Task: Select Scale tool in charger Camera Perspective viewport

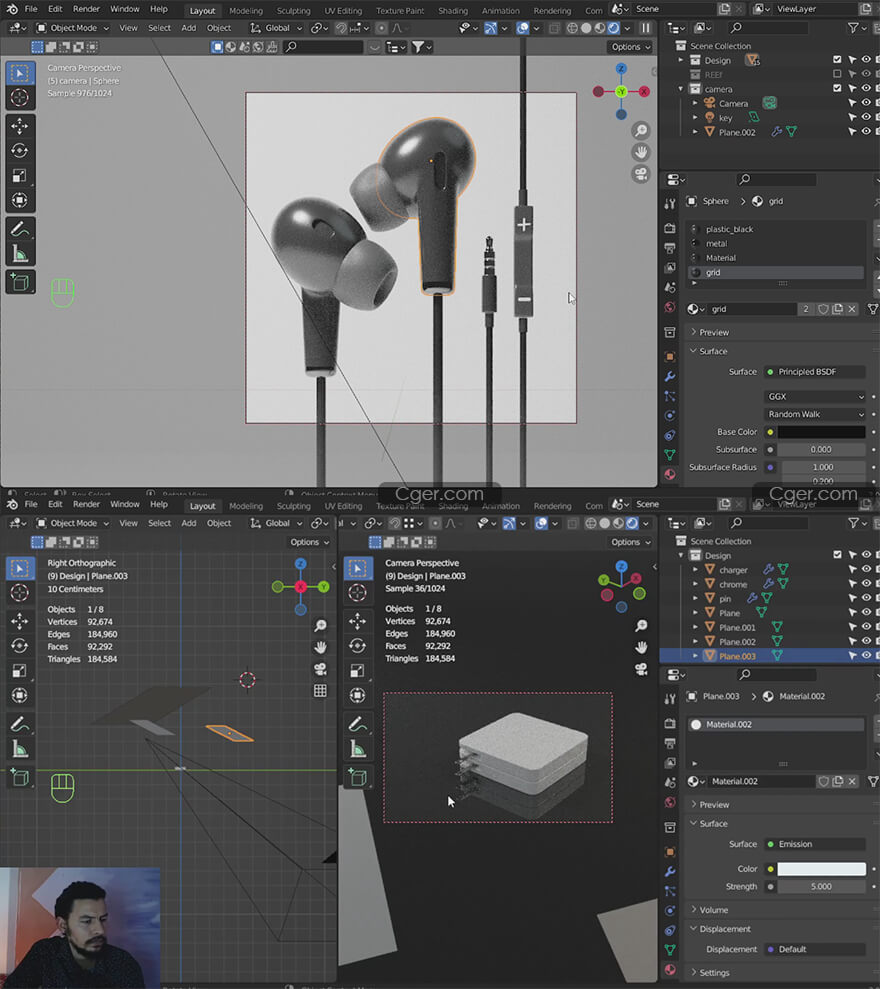Action: (x=358, y=670)
